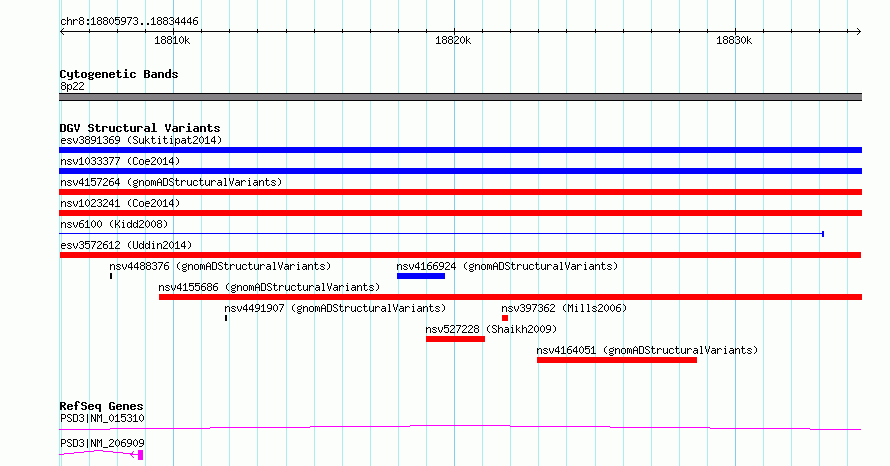
Task: Open the nsv1033377 (Coe2014) label
Action: (x=120, y=161)
